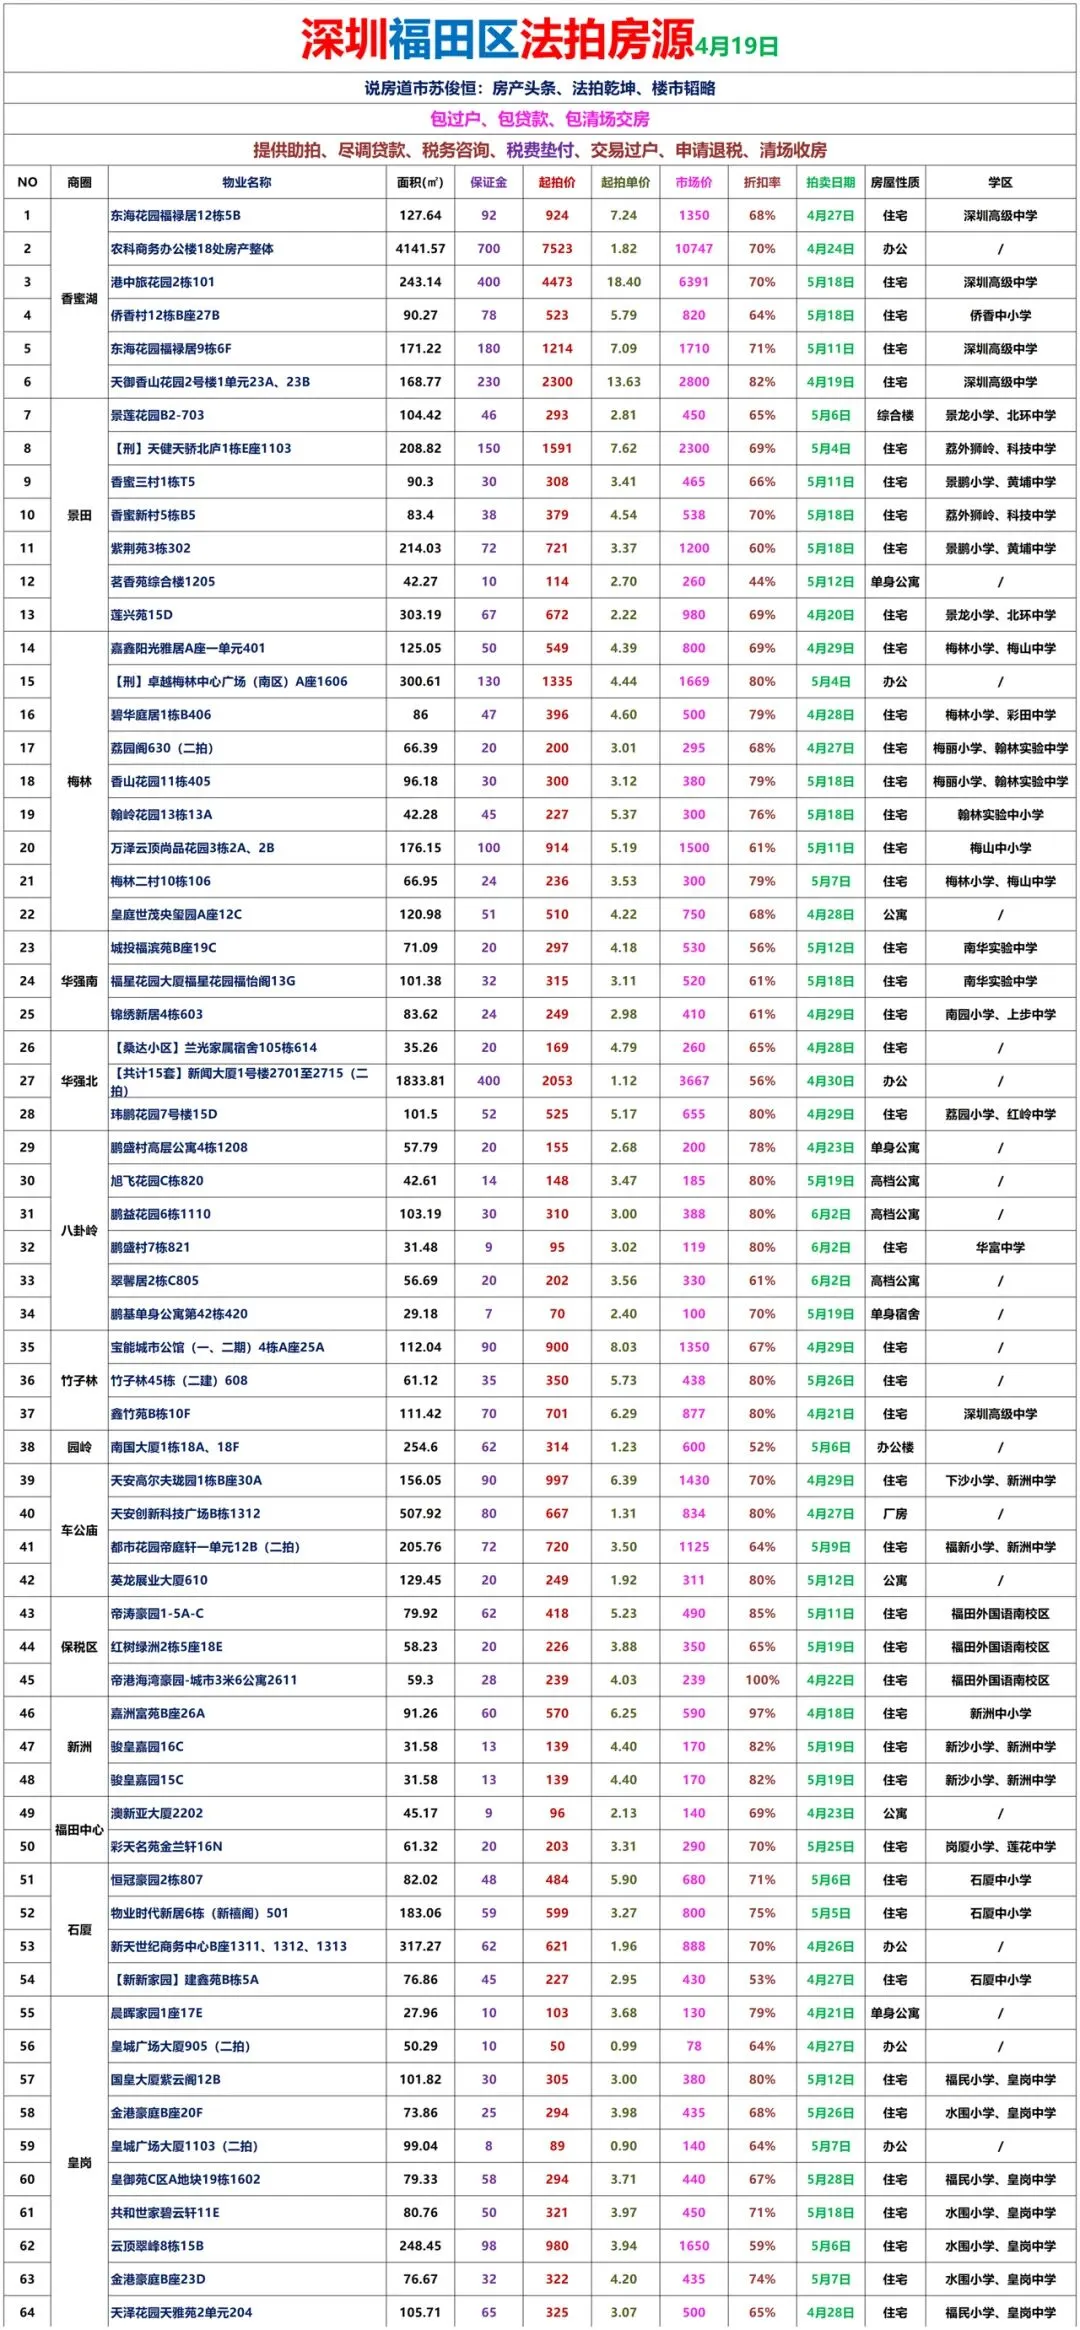
Task: Click the market price 10747
Action: click(x=694, y=249)
